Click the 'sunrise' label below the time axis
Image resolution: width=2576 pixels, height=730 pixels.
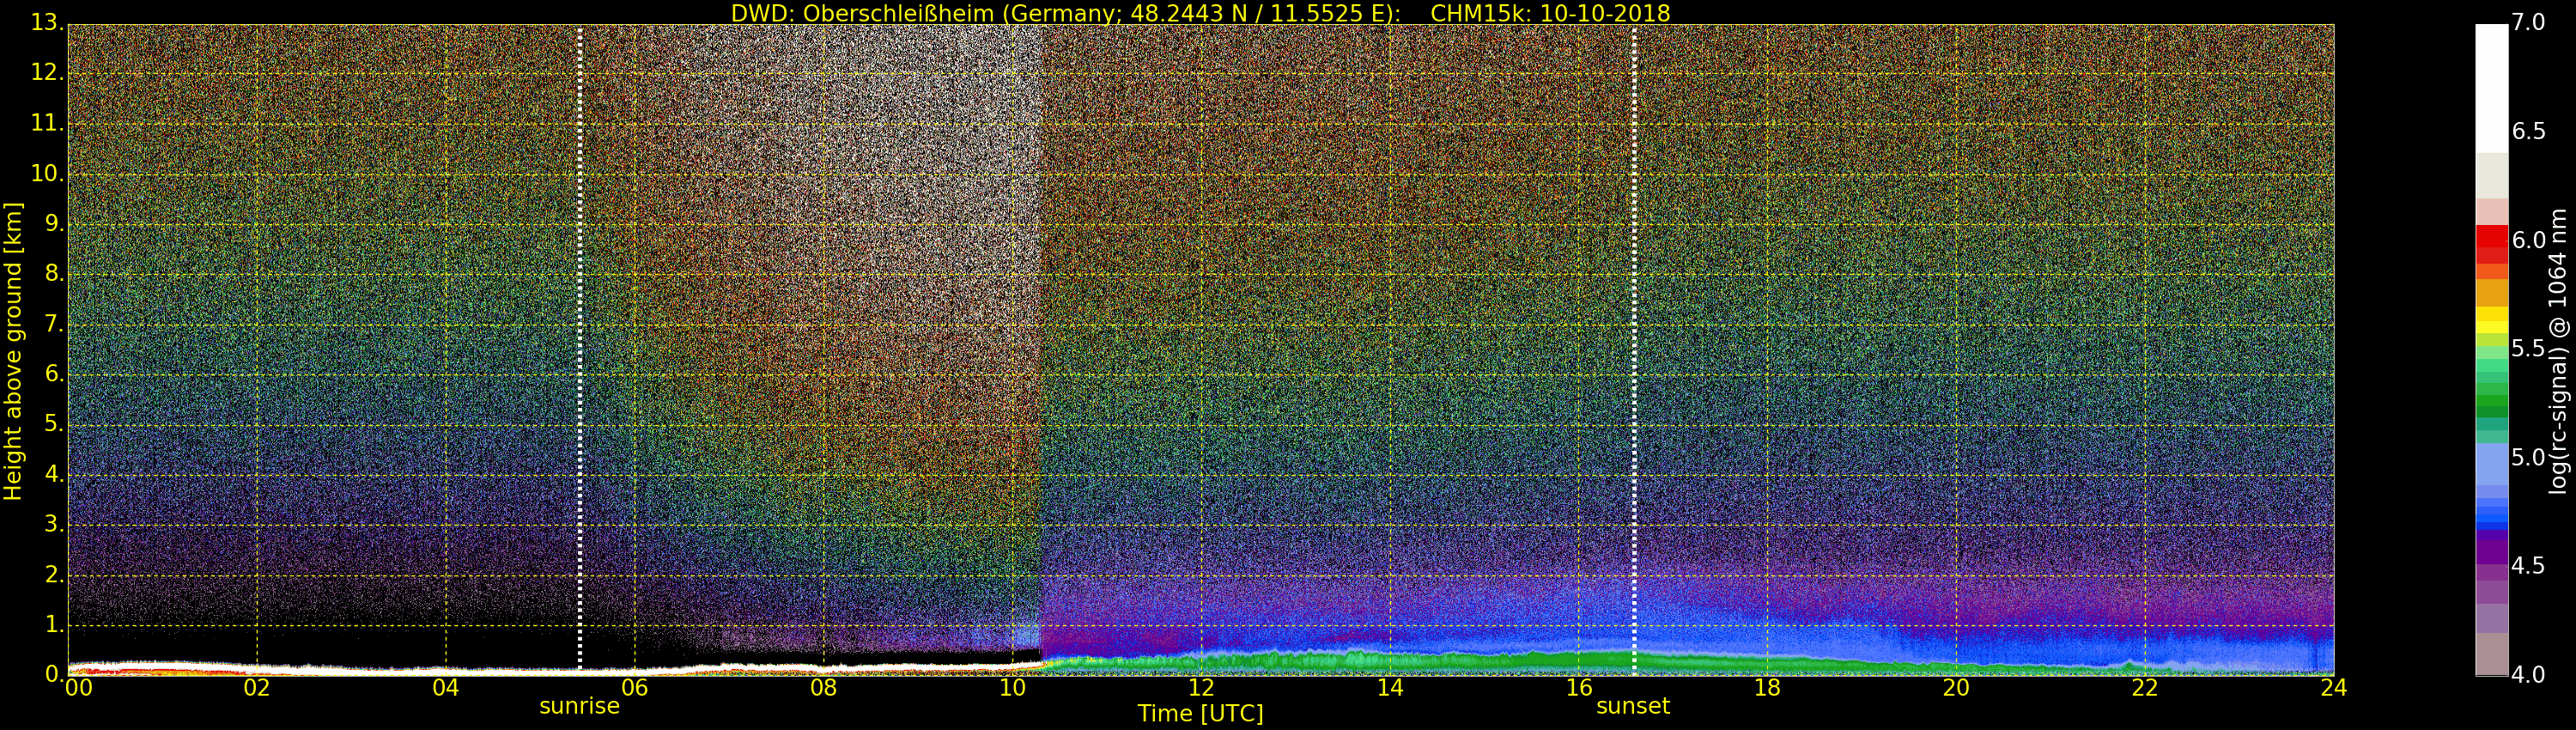coord(579,706)
